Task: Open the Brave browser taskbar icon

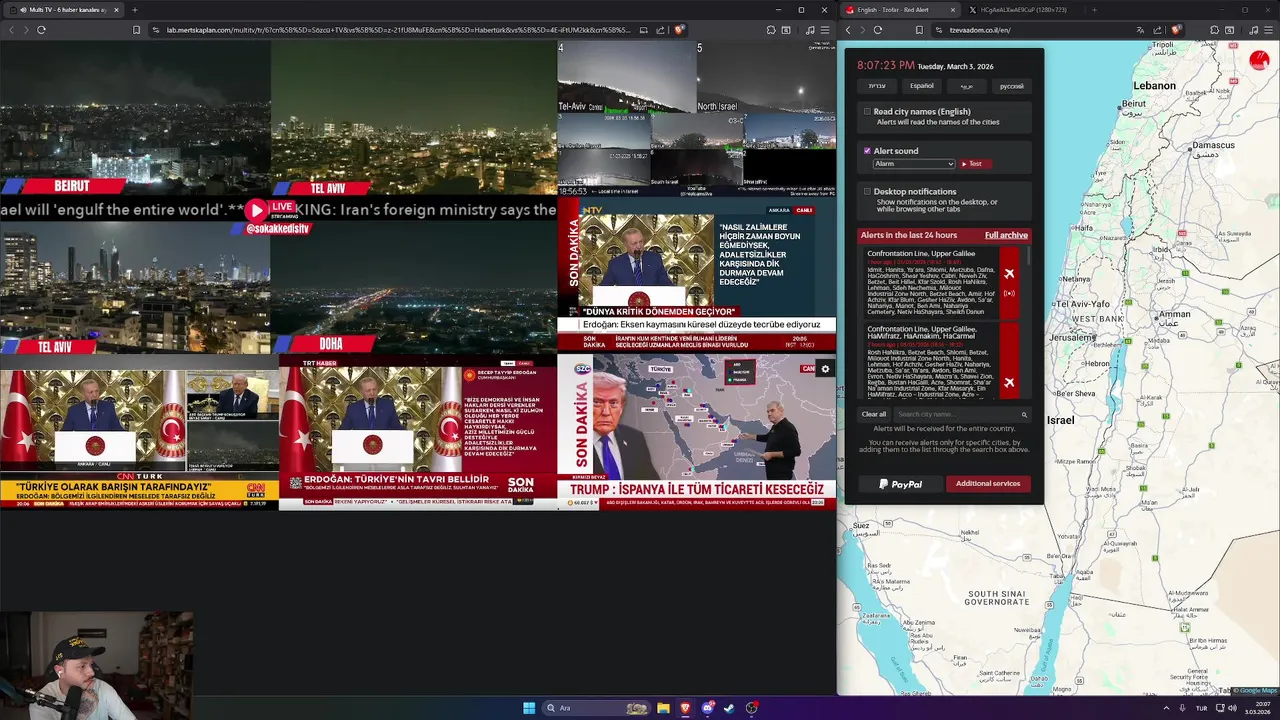Action: pyautogui.click(x=685, y=708)
